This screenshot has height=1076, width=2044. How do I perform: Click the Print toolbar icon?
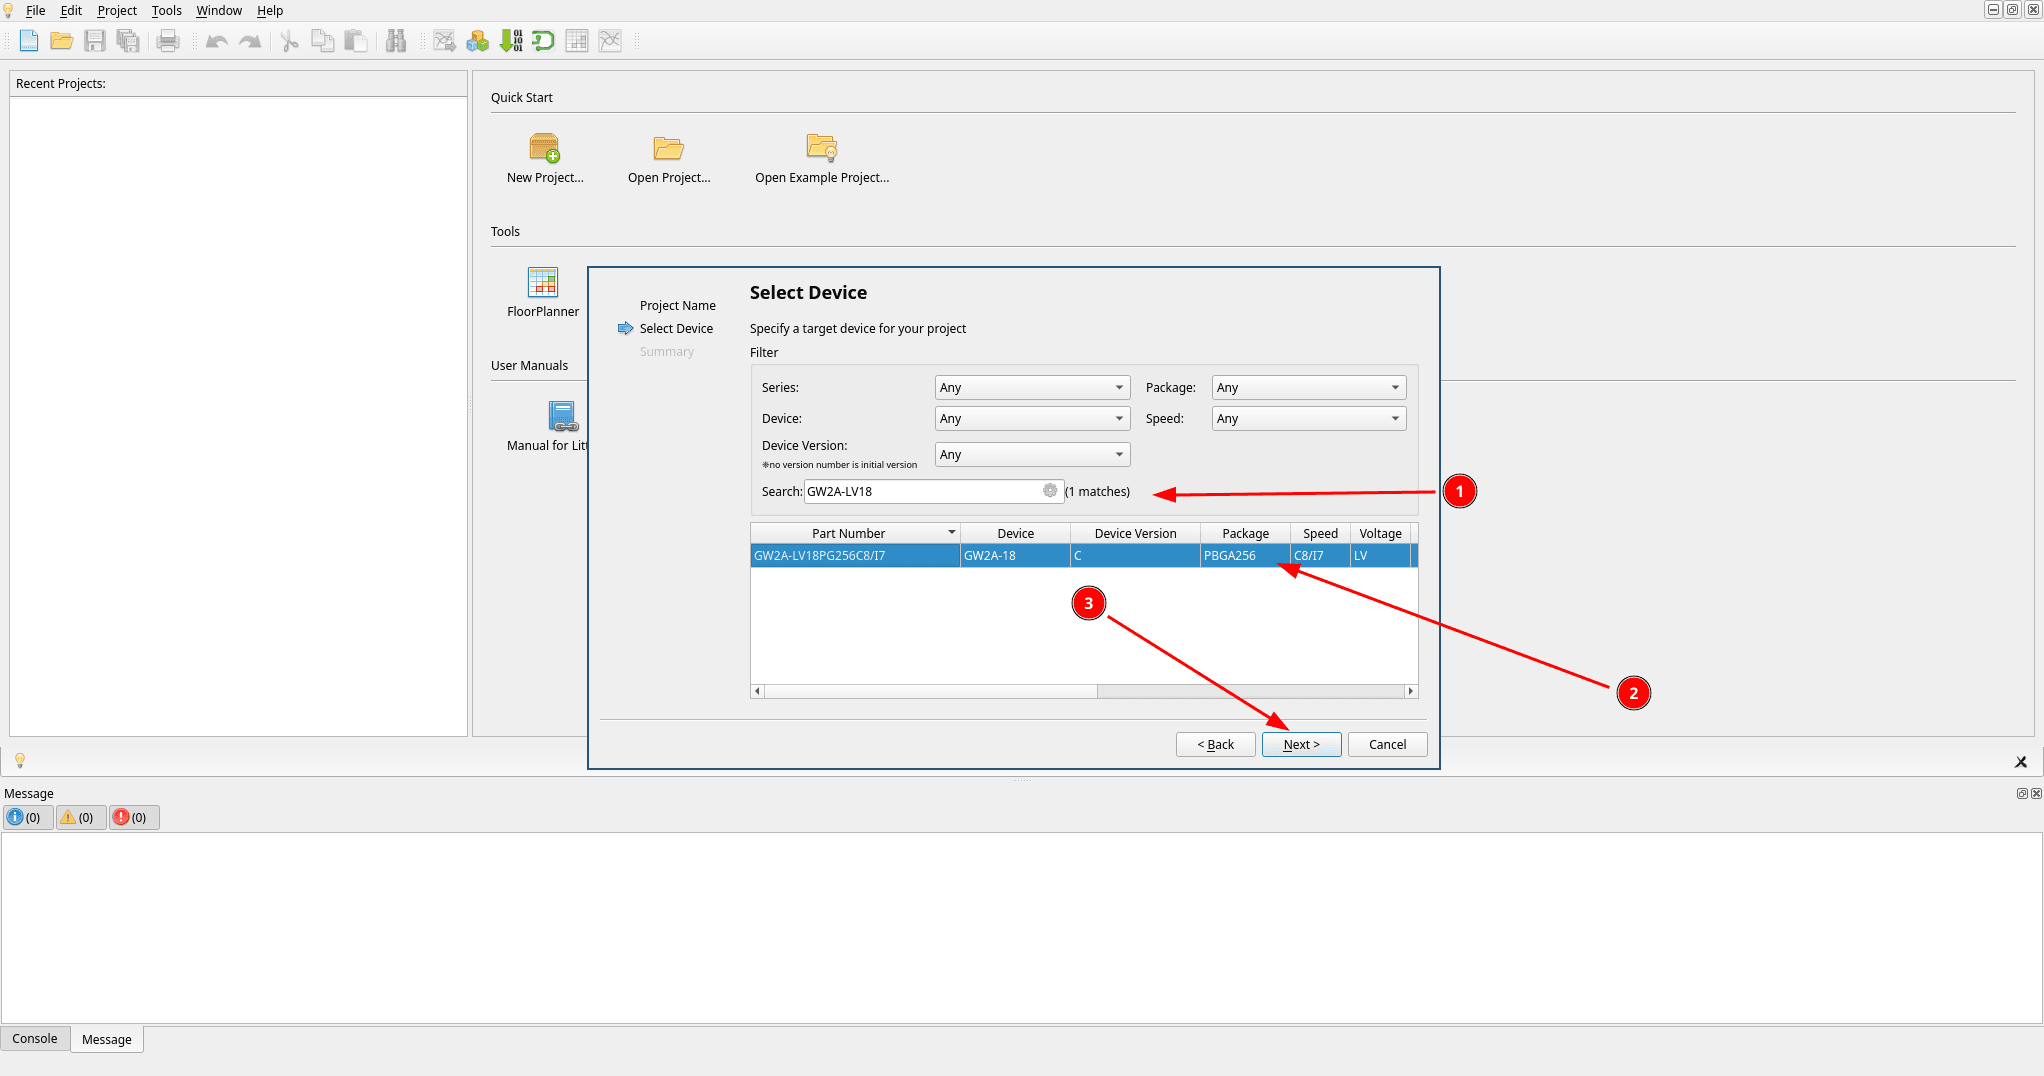pyautogui.click(x=168, y=41)
